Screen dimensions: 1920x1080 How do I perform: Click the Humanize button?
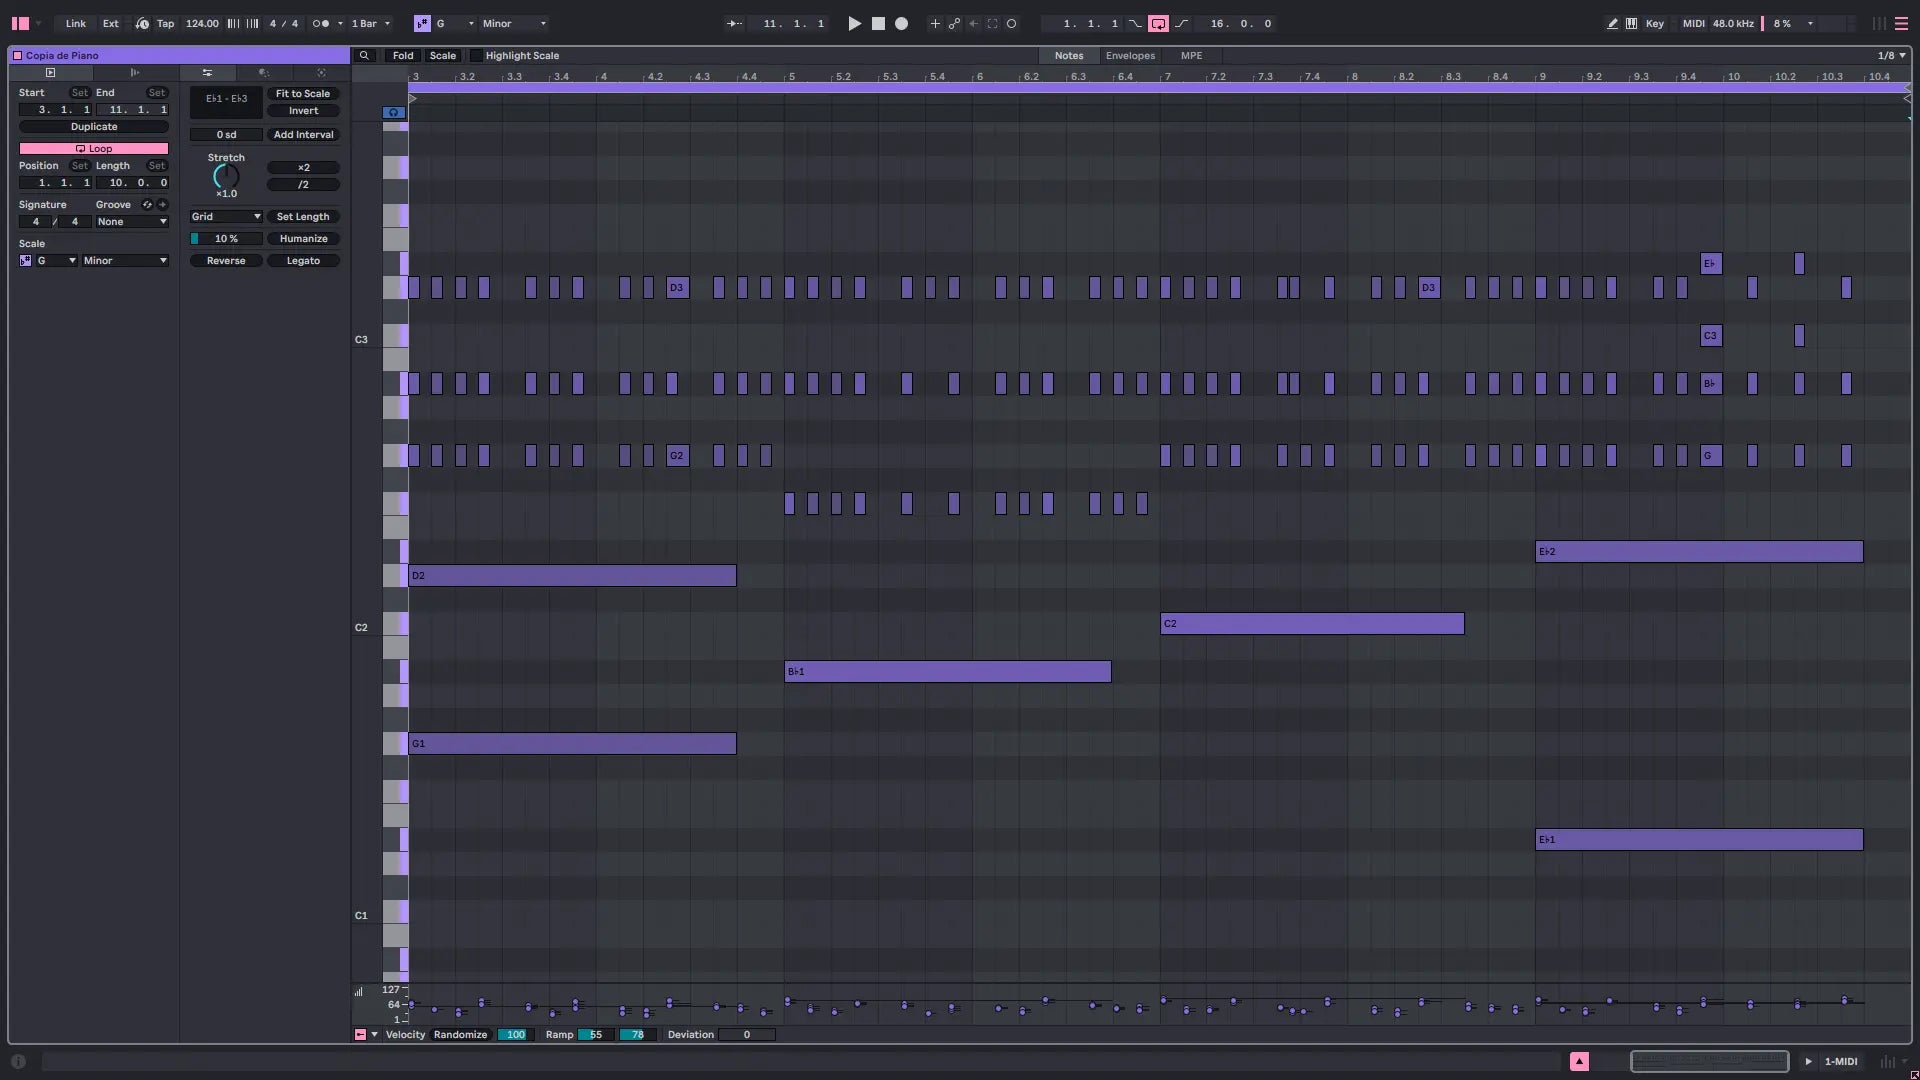tap(303, 239)
